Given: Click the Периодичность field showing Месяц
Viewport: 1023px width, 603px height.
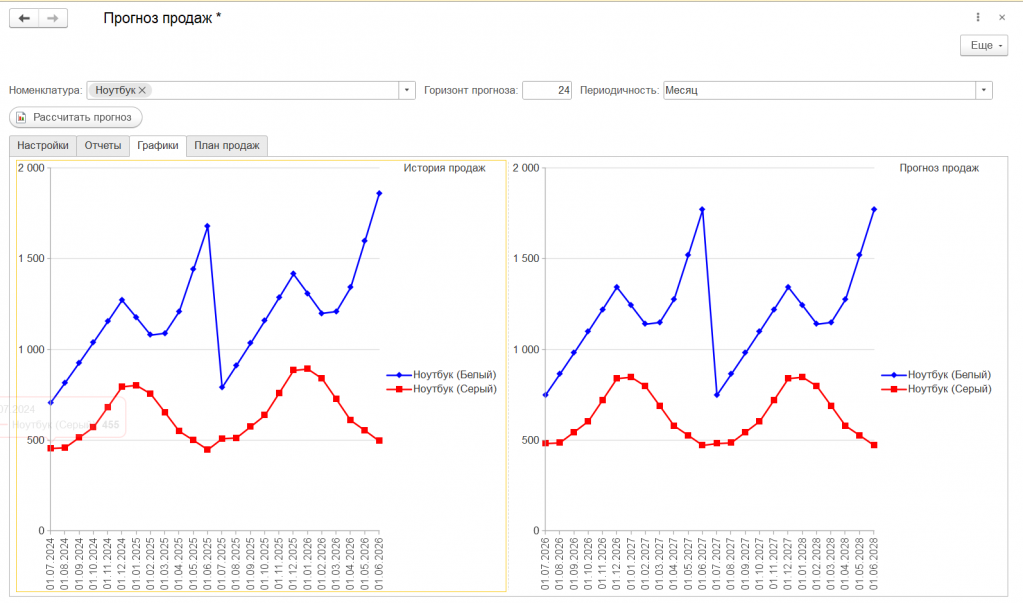Looking at the screenshot, I should tap(819, 90).
